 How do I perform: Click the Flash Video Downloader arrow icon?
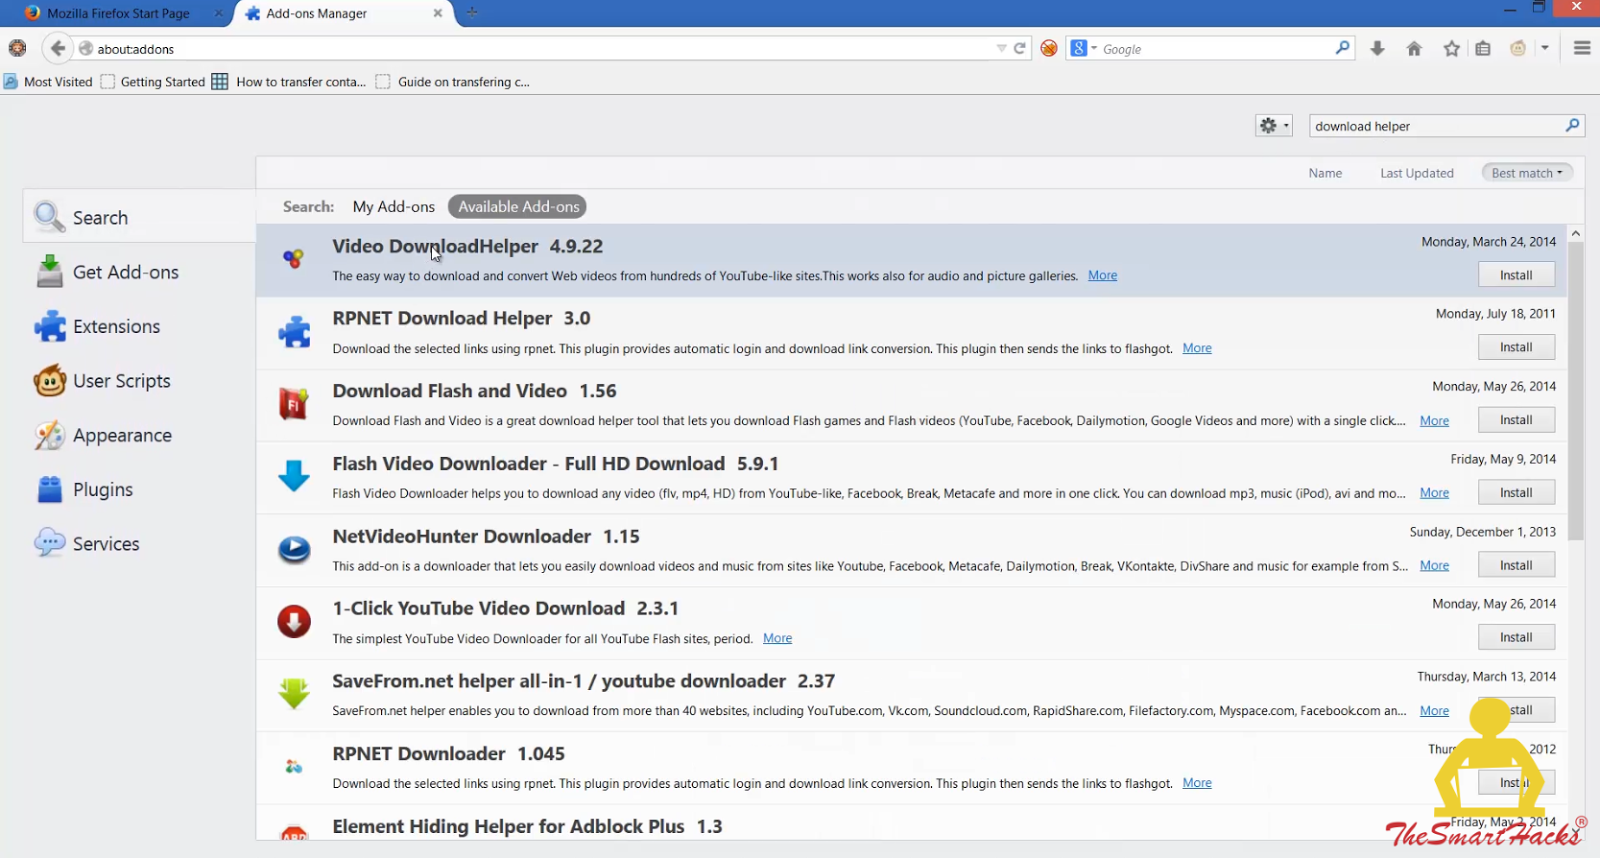[x=294, y=476]
